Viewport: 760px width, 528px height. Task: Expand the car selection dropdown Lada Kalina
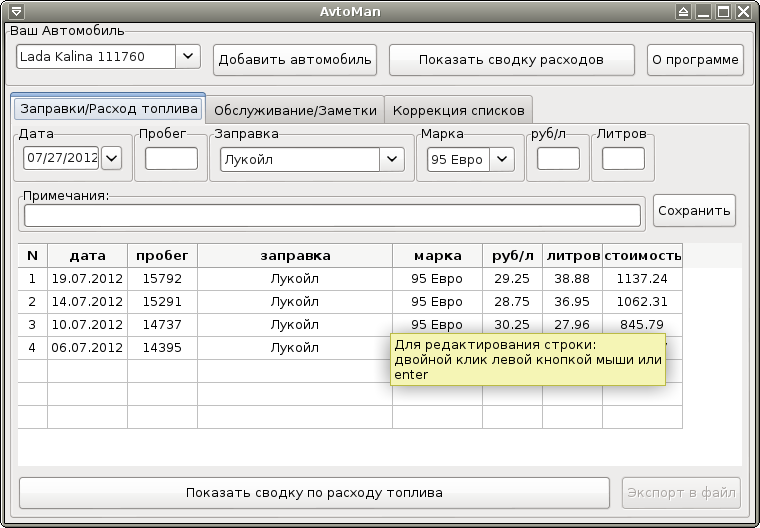tap(188, 57)
